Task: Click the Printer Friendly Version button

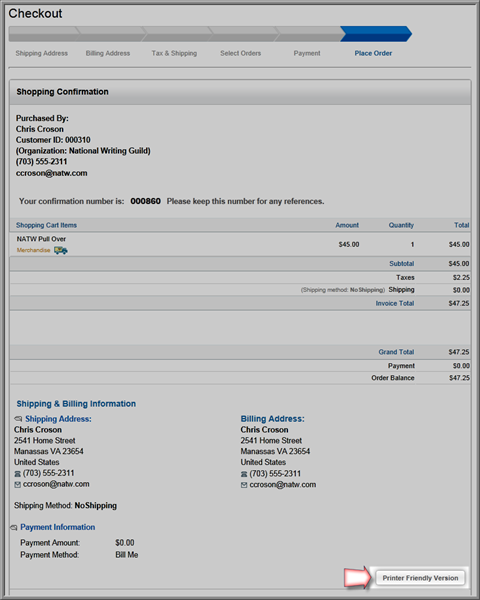Action: pyautogui.click(x=420, y=578)
